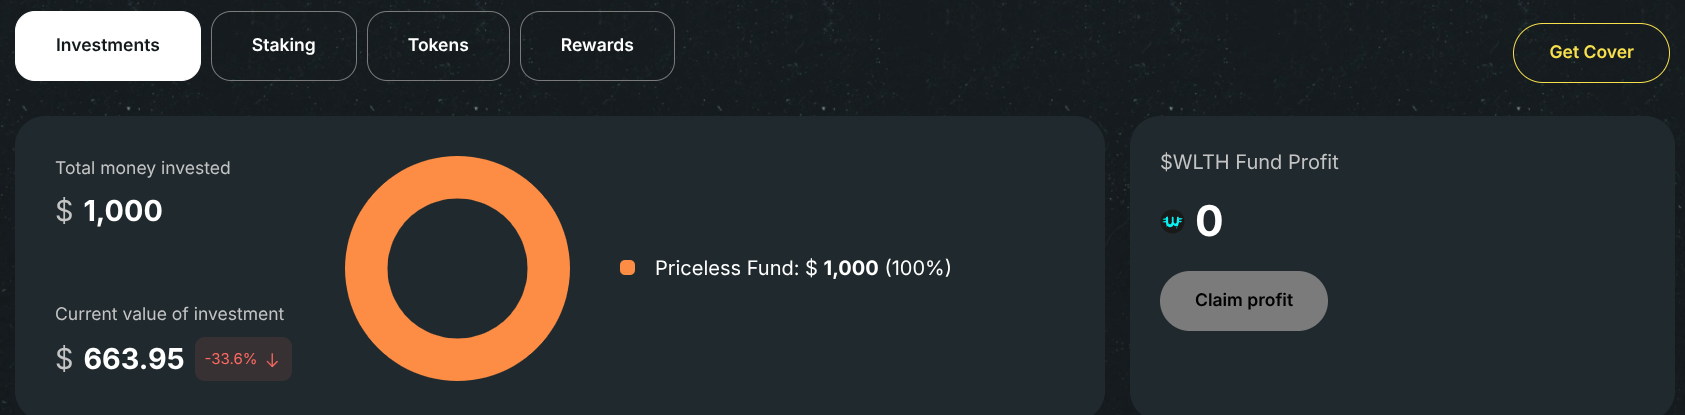Go to the Rewards tab

pyautogui.click(x=597, y=46)
